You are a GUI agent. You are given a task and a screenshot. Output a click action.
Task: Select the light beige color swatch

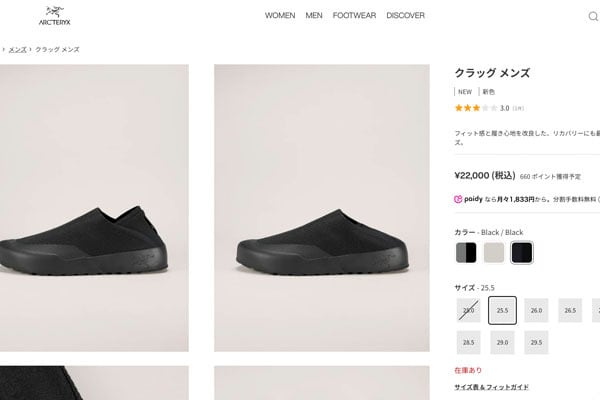coord(494,253)
